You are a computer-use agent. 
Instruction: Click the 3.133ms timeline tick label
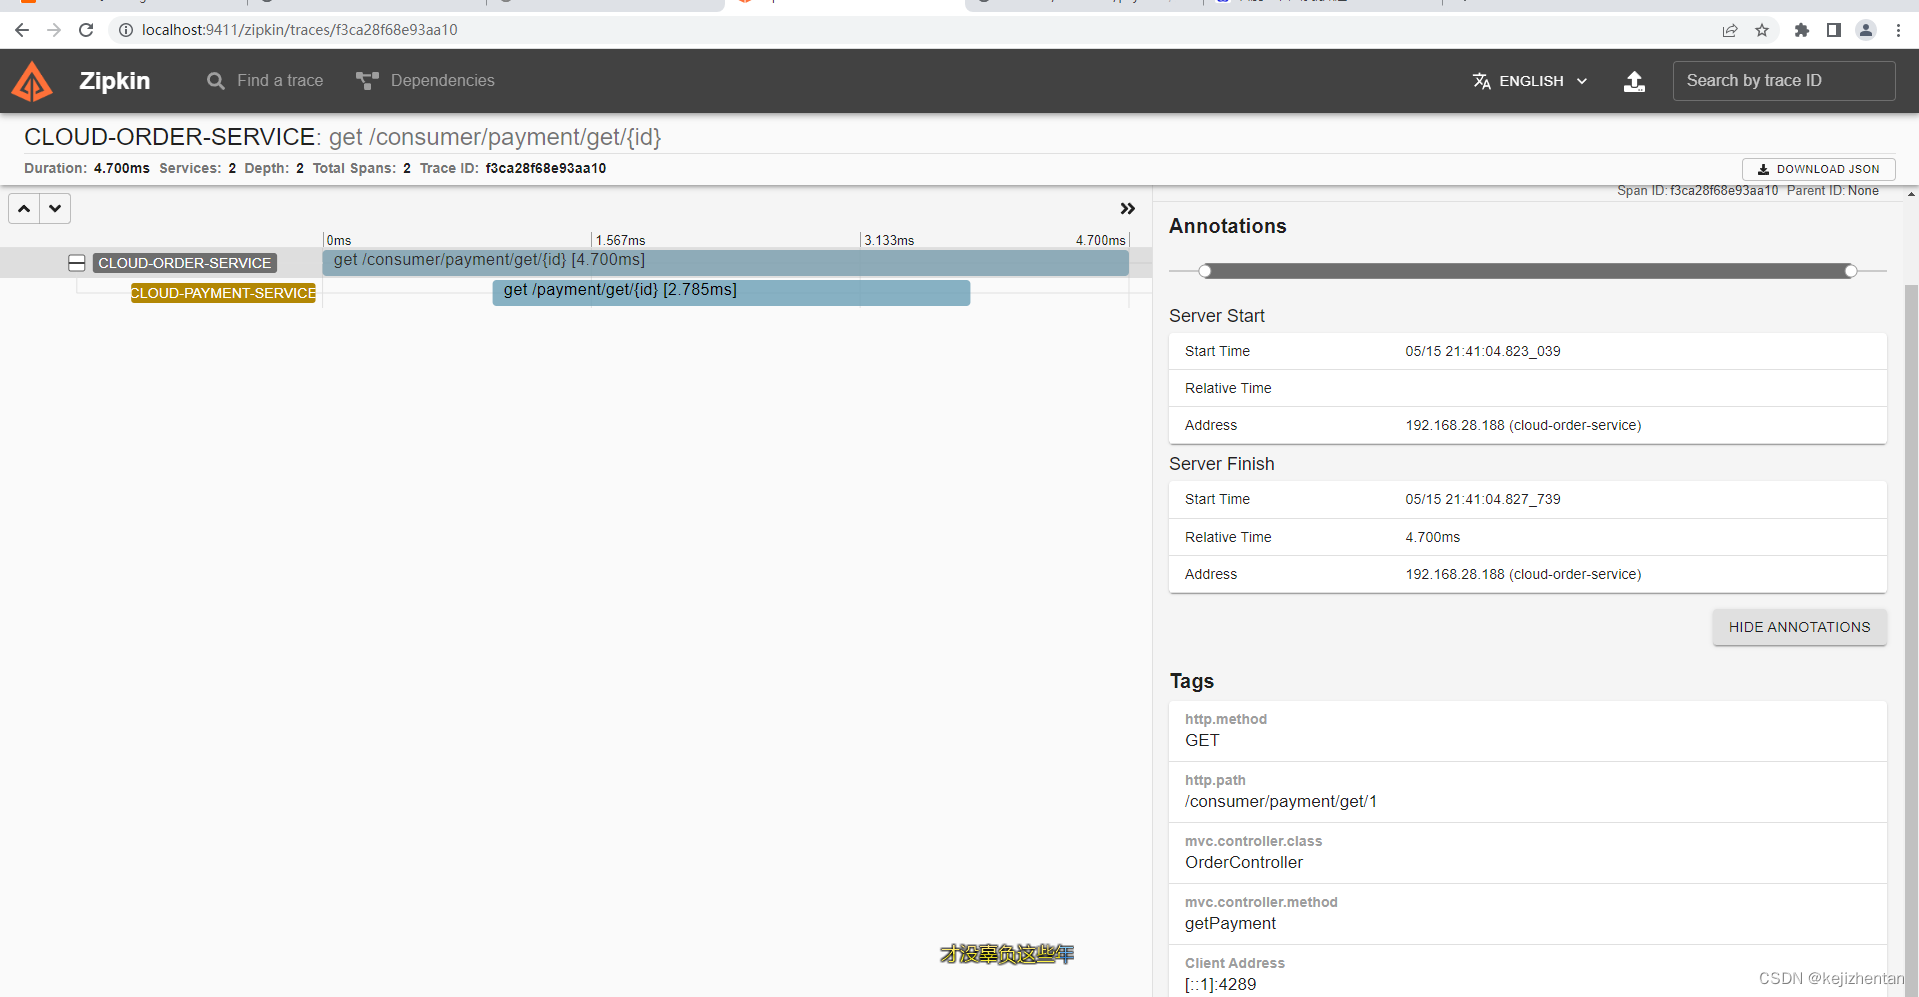pyautogui.click(x=889, y=240)
